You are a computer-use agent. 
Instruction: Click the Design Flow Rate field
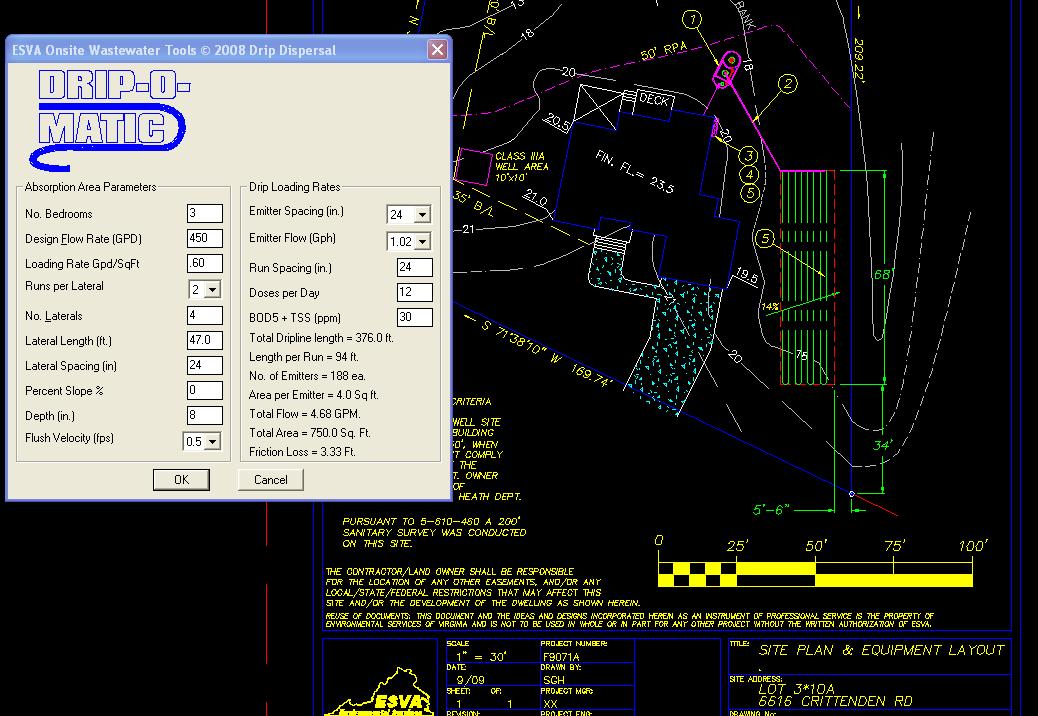[x=204, y=239]
